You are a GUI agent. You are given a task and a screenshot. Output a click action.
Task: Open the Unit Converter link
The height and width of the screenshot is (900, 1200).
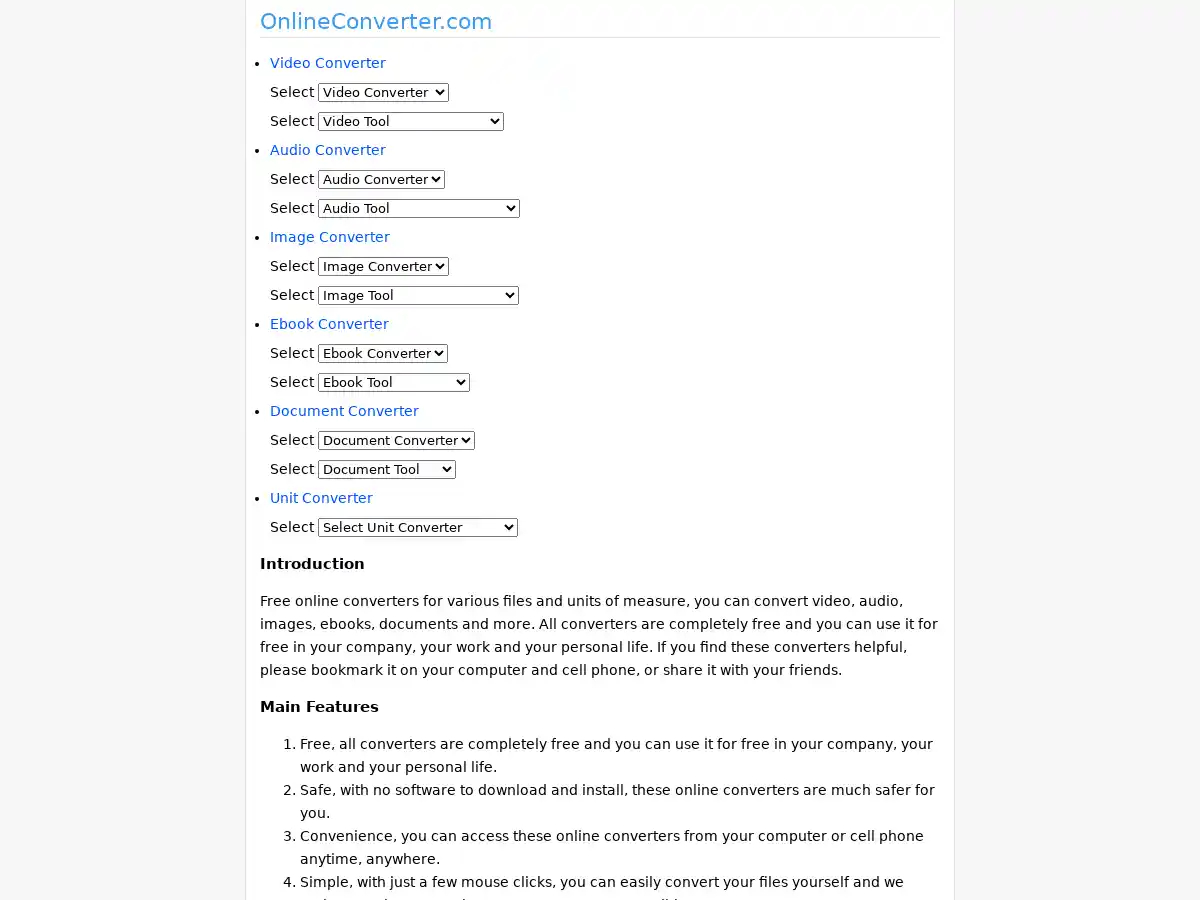point(321,498)
